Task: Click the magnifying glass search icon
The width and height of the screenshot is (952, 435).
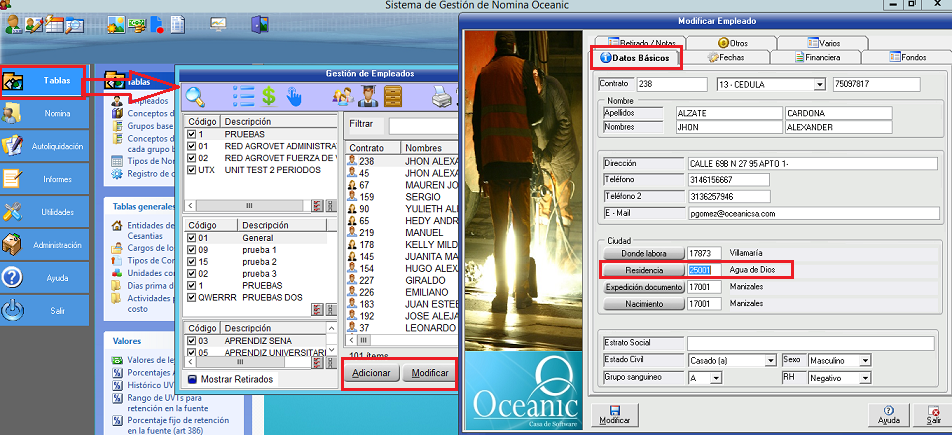Action: (194, 96)
